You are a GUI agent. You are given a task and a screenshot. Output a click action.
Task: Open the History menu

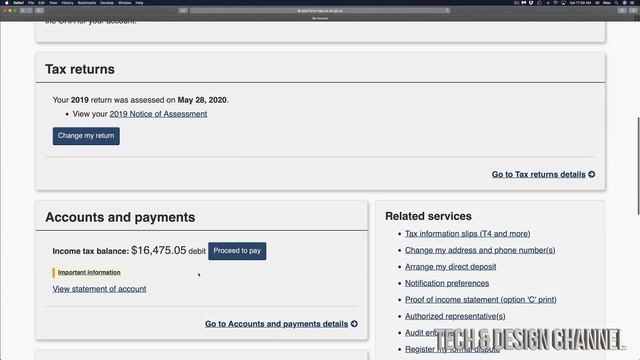click(x=67, y=3)
